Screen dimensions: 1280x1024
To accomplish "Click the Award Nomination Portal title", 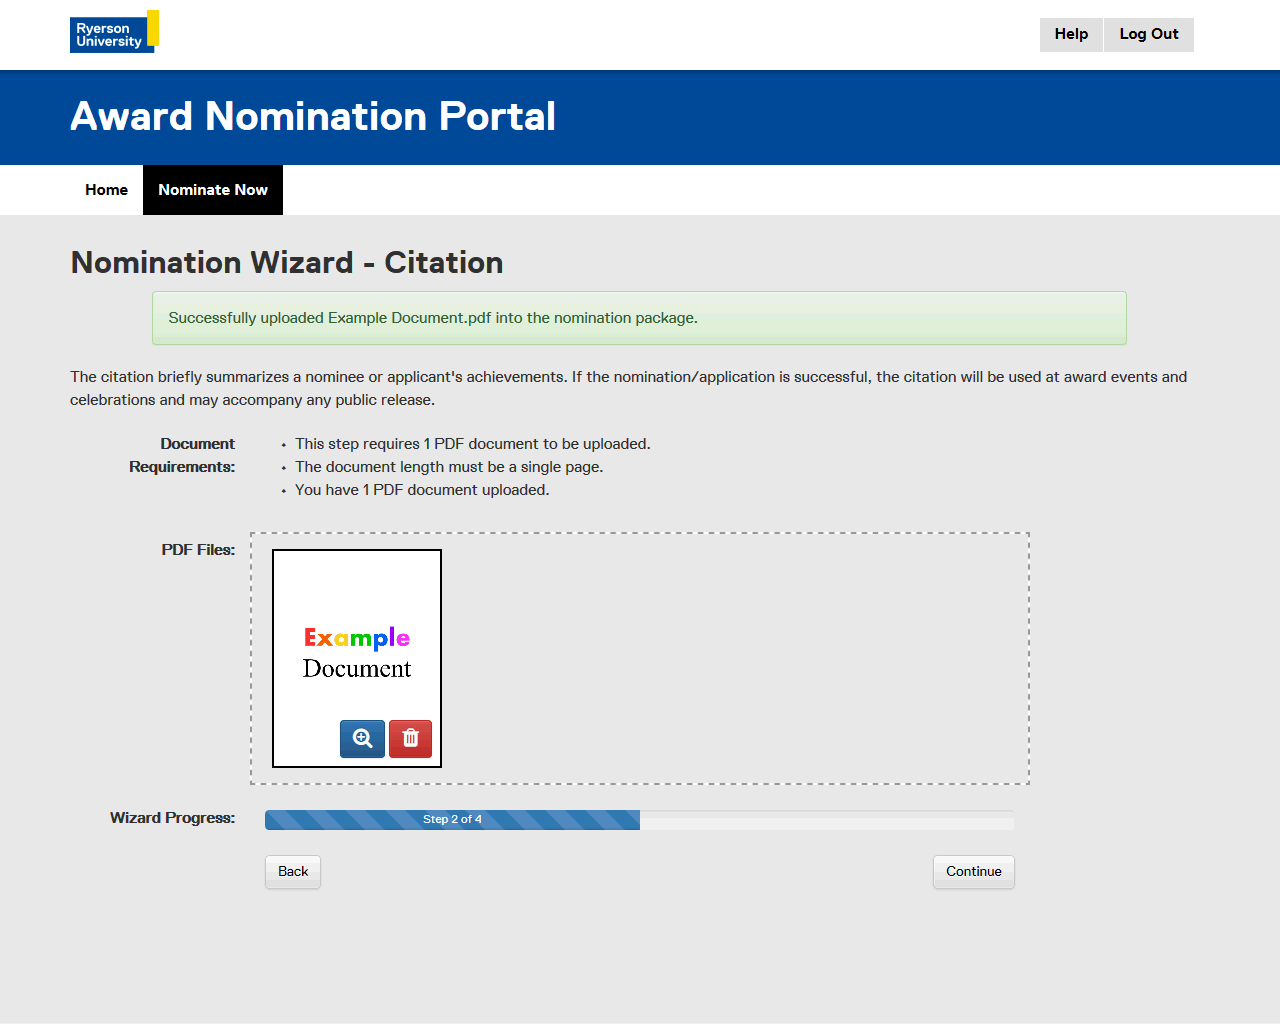I will point(313,117).
